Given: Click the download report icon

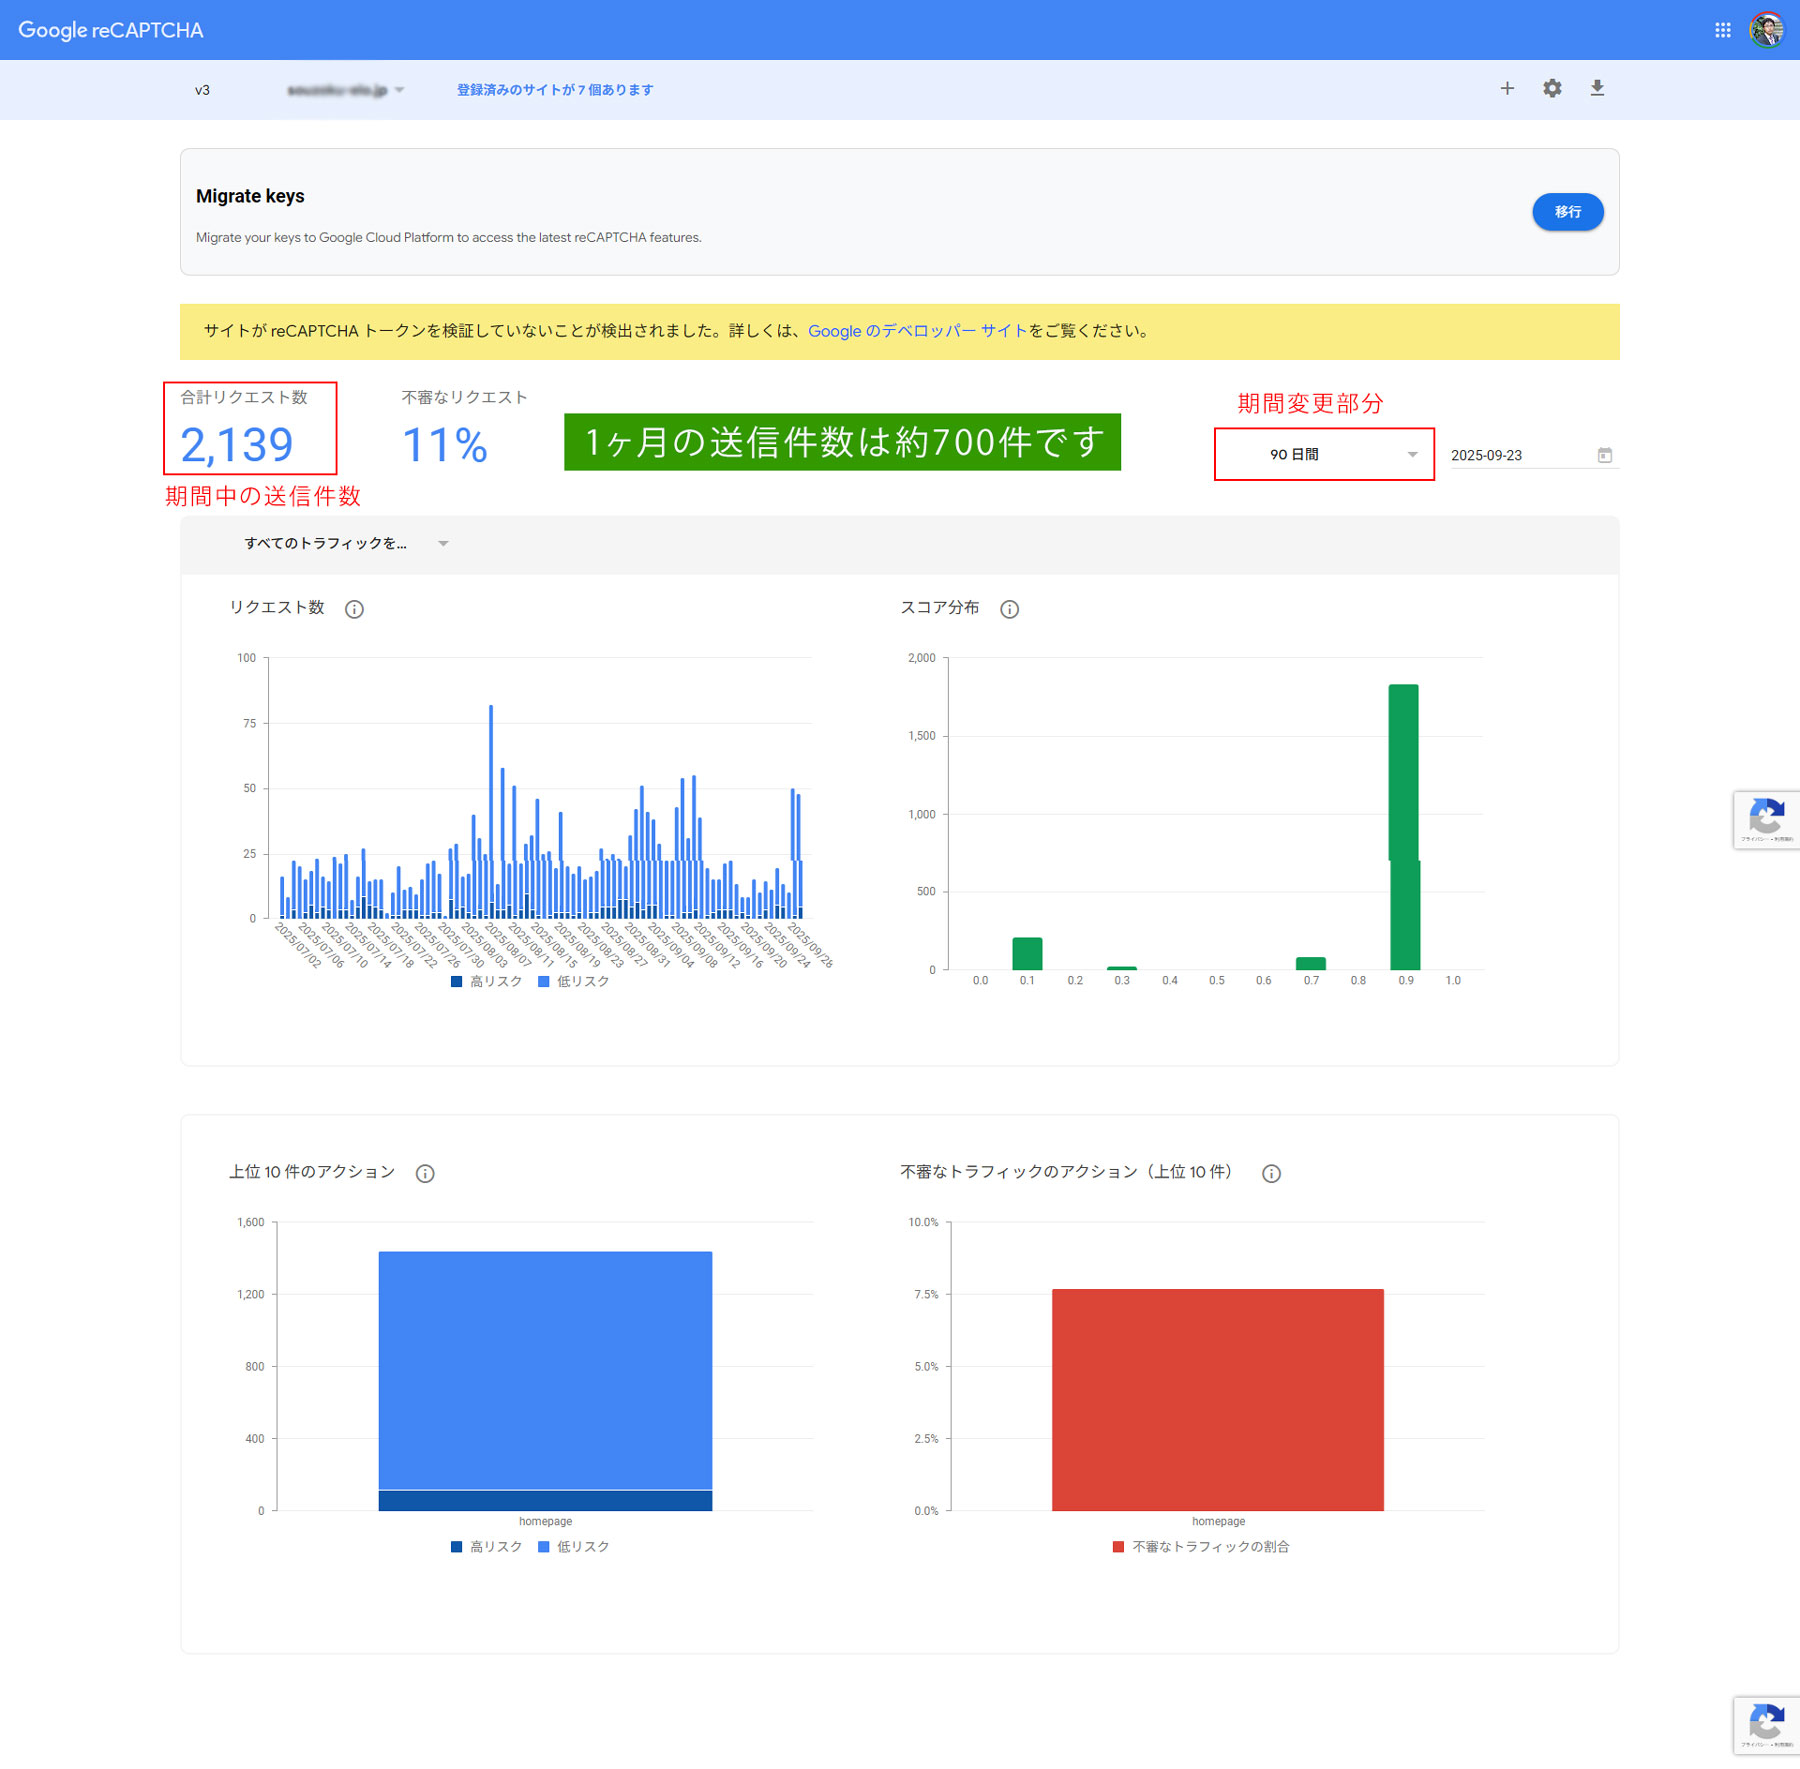Looking at the screenshot, I should tap(1597, 89).
